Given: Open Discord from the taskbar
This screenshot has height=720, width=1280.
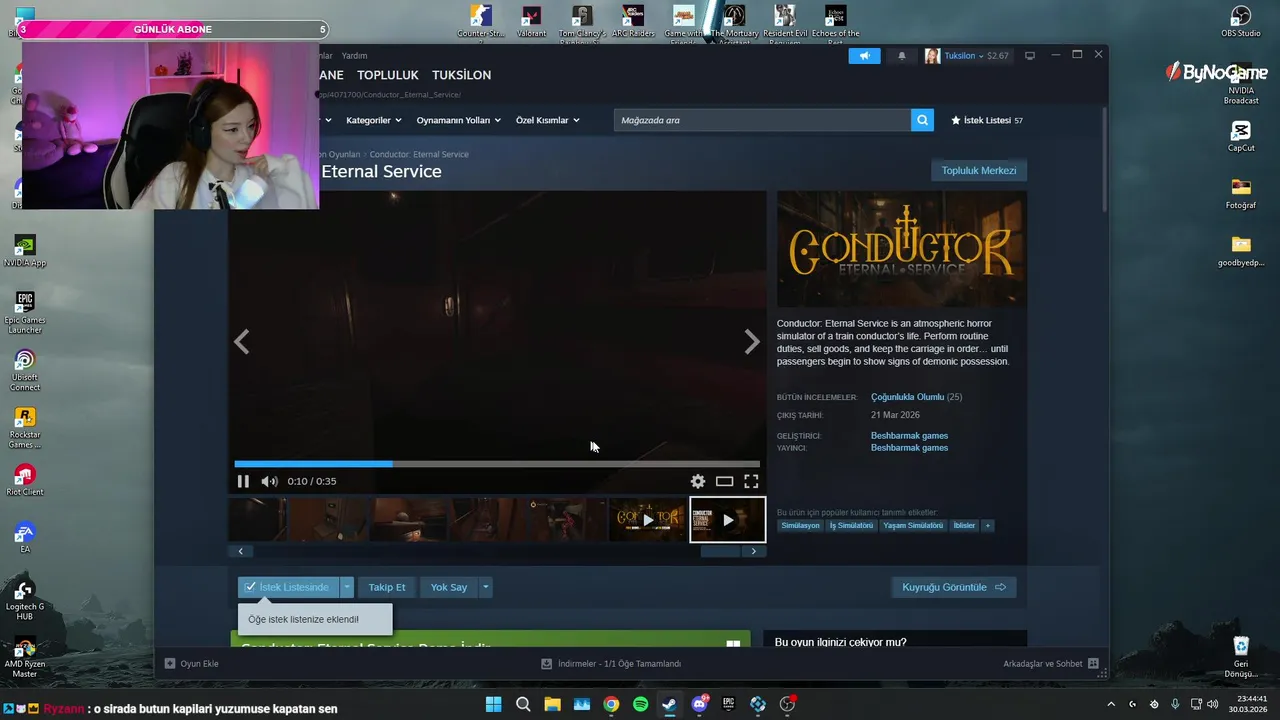Looking at the screenshot, I should [x=699, y=704].
